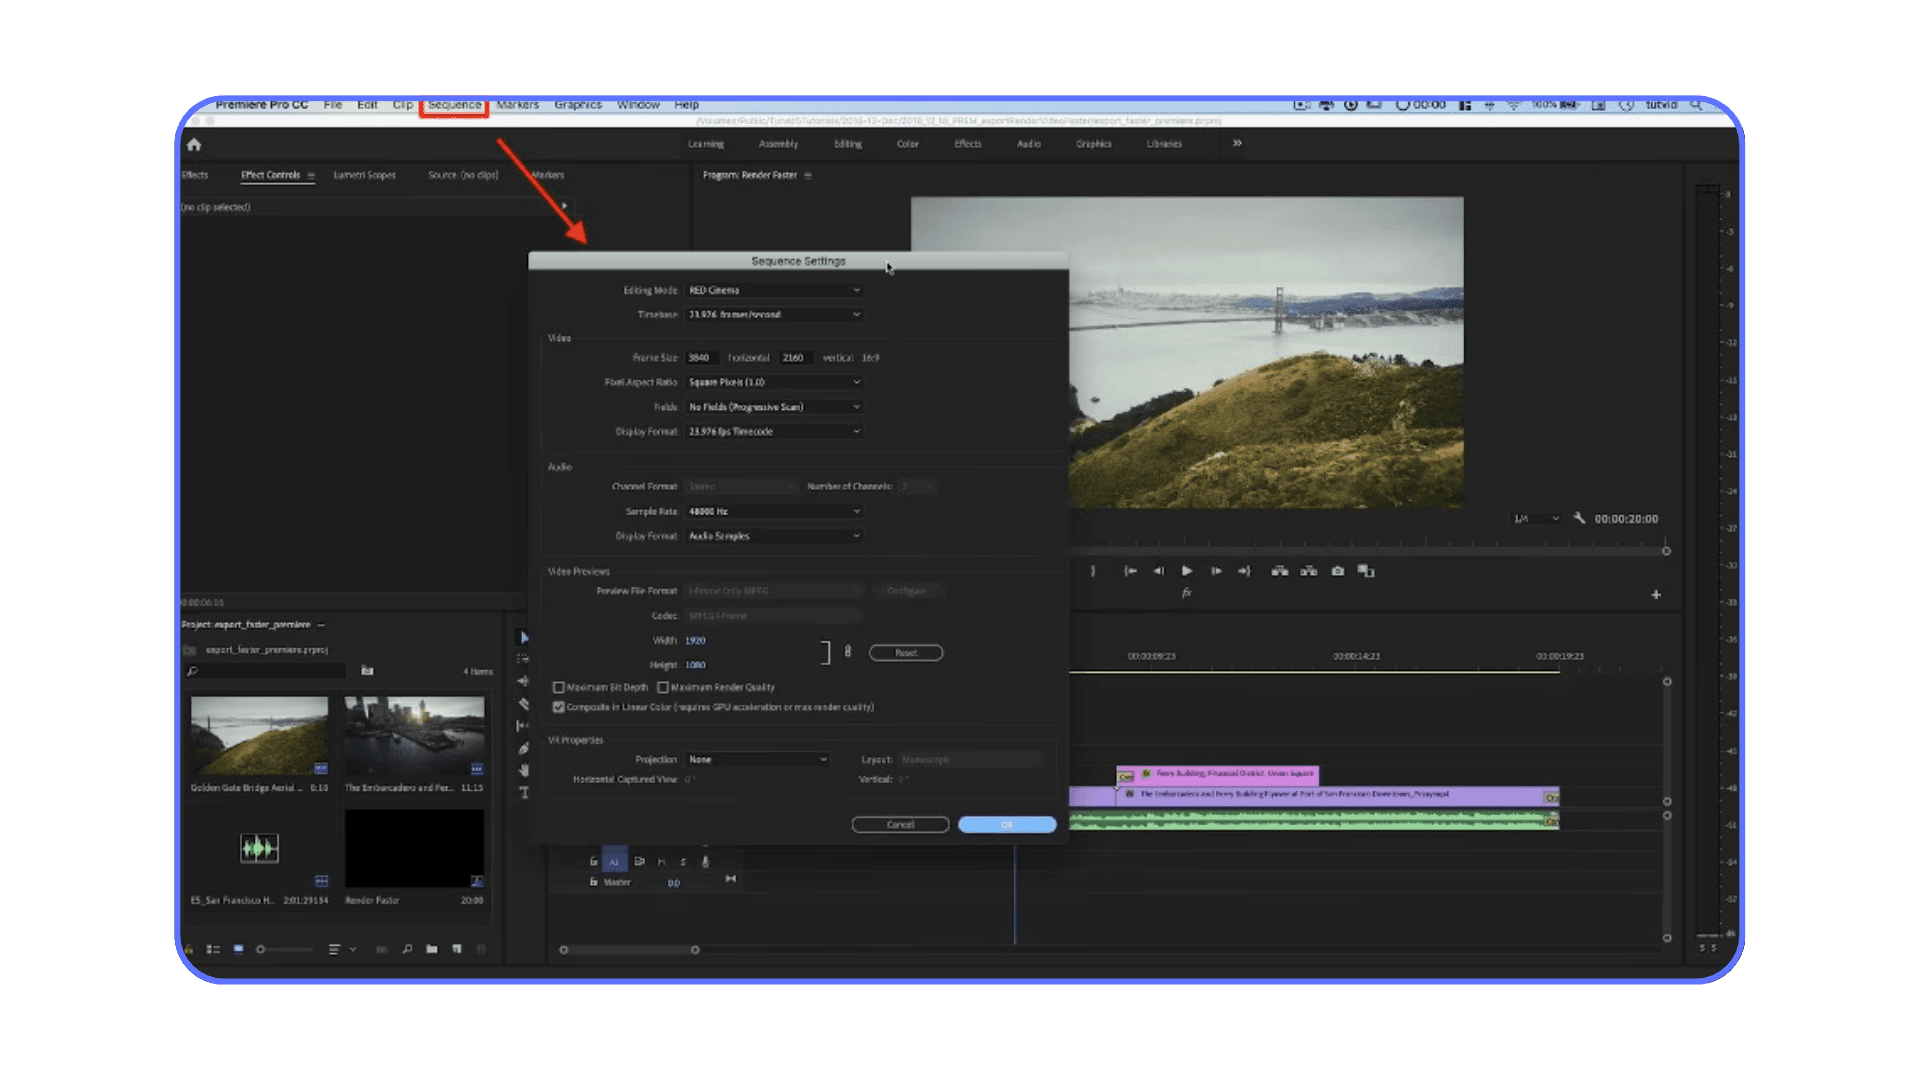Step back one frame in Program monitor
The width and height of the screenshot is (1920, 1080).
[1158, 571]
